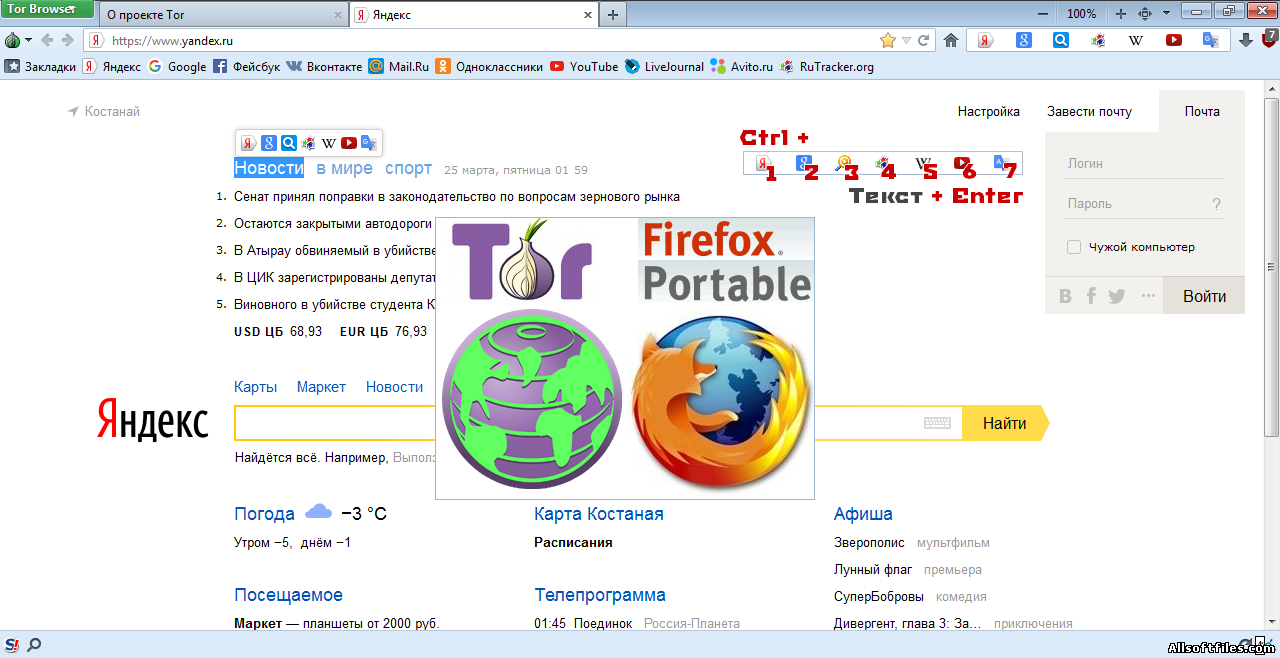The height and width of the screenshot is (658, 1280).
Task: Bookmark this page with the star icon
Action: coord(887,40)
